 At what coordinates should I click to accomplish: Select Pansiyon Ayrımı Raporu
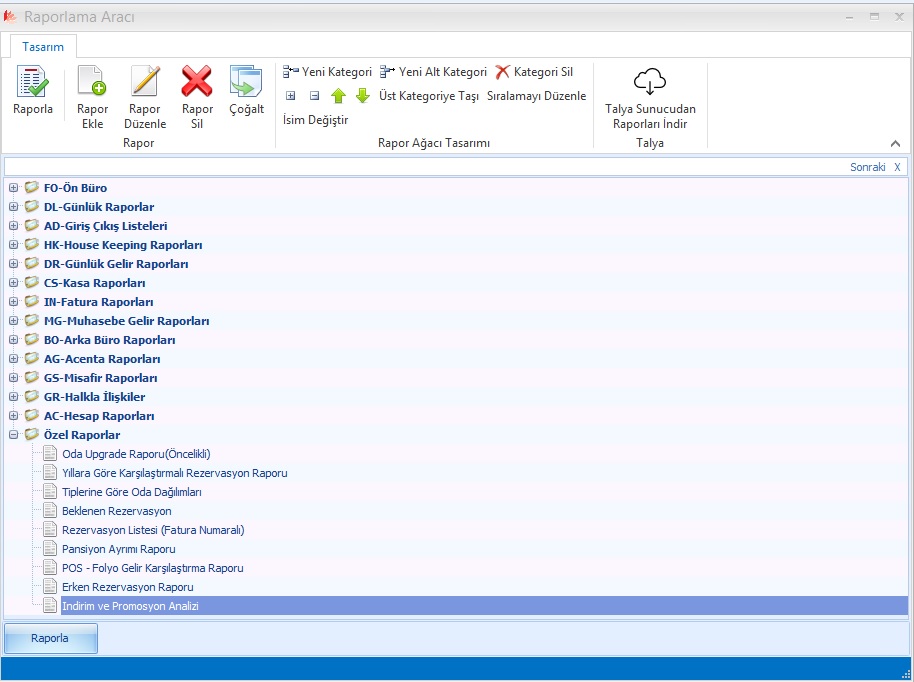pyautogui.click(x=119, y=549)
